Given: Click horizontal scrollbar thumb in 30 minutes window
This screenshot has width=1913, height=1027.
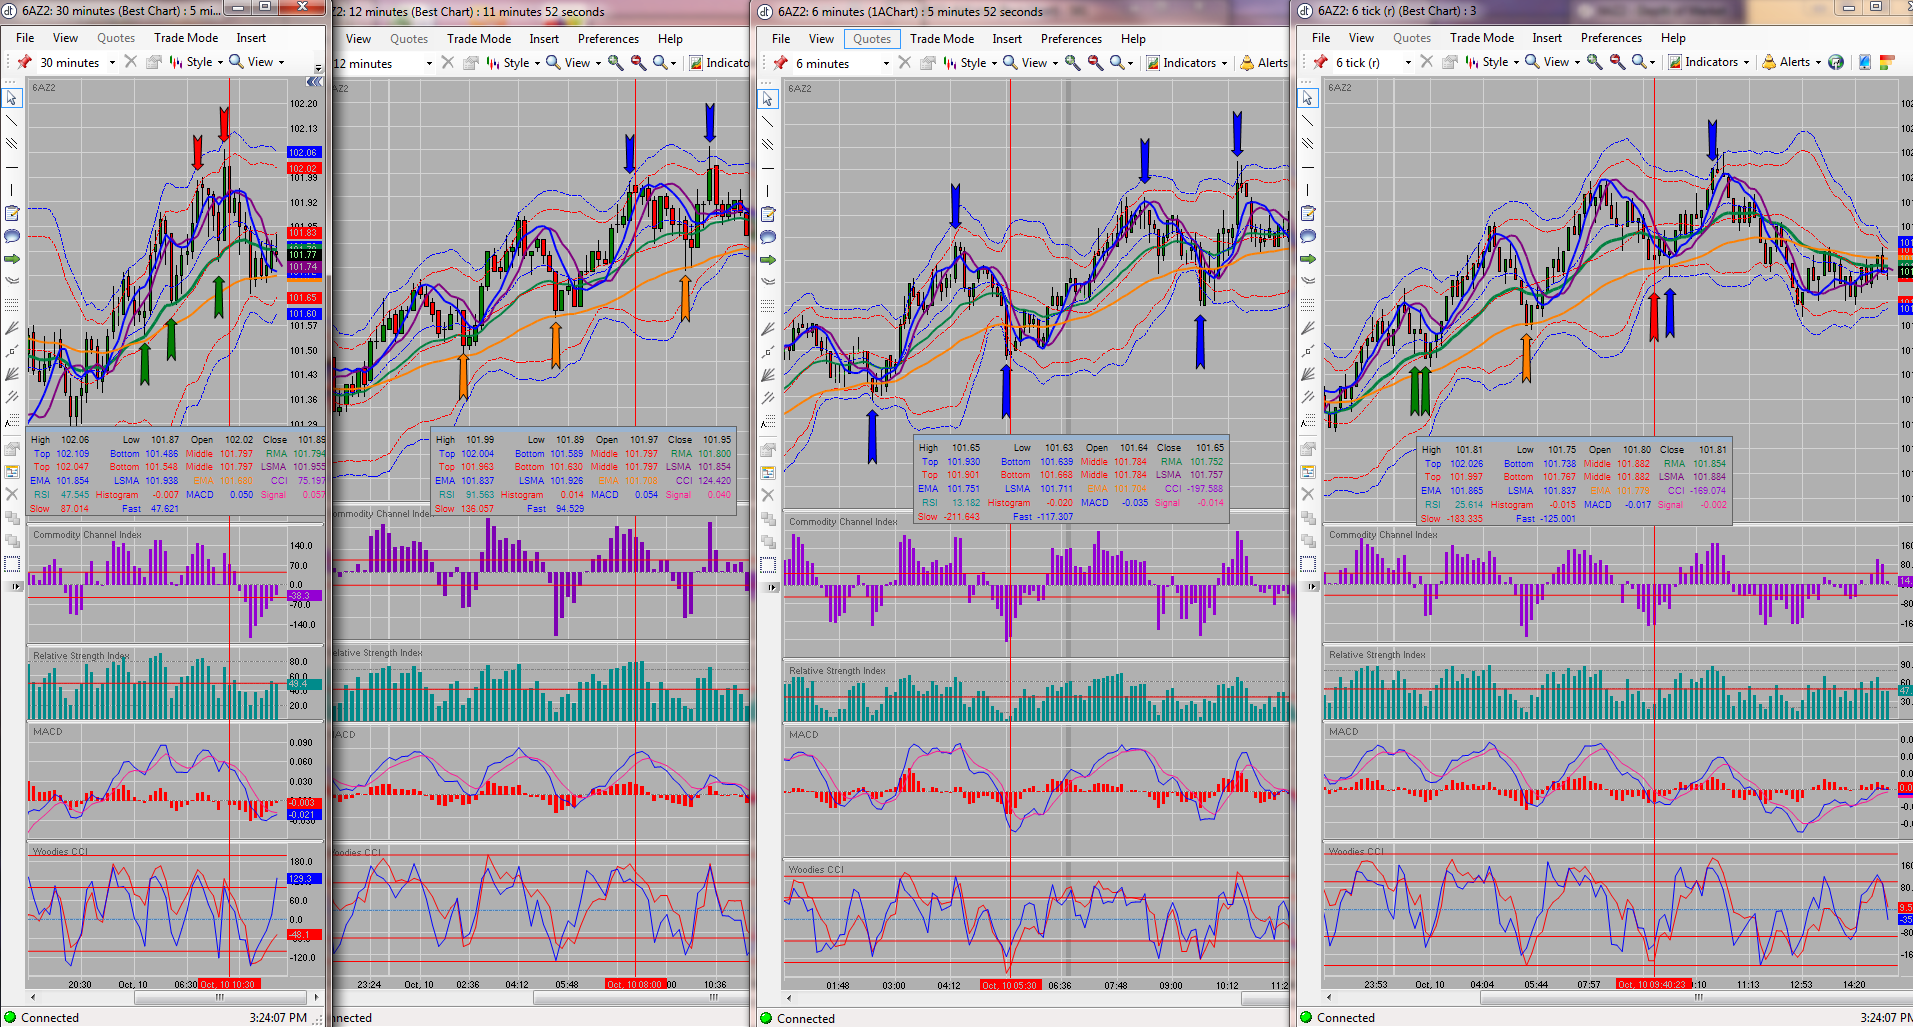Looking at the screenshot, I should tap(222, 997).
